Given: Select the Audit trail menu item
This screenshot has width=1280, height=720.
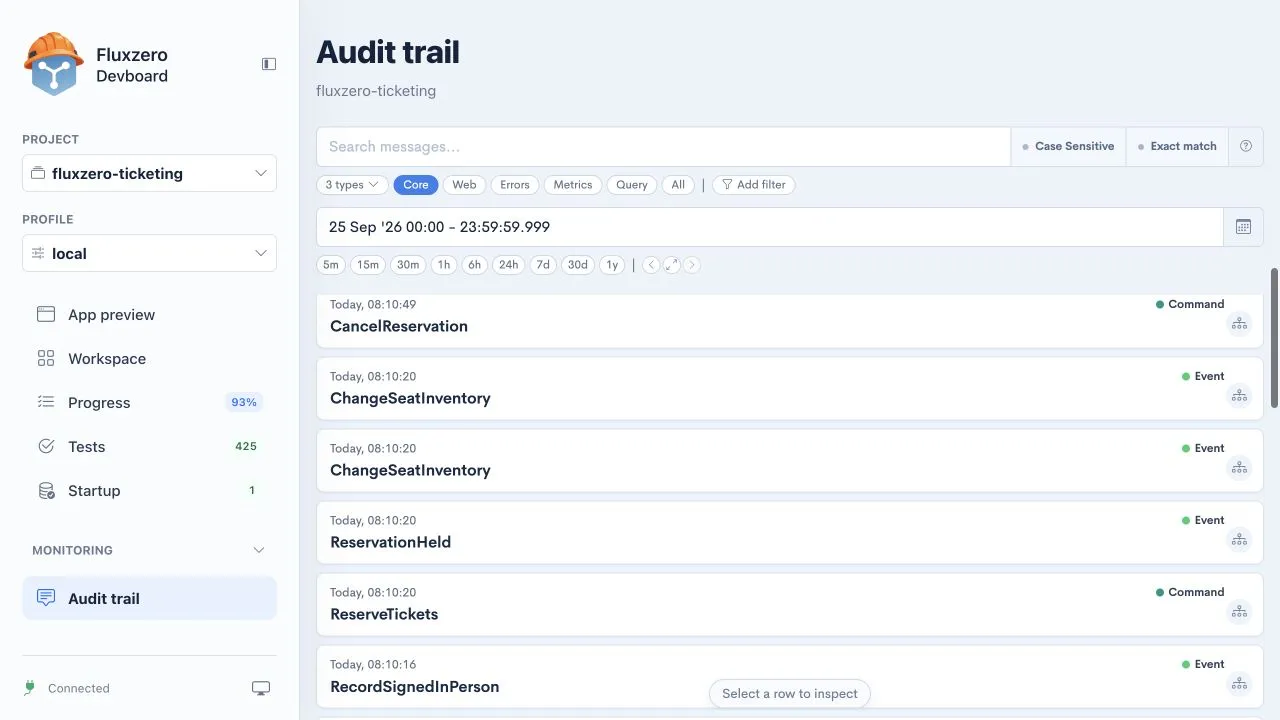Looking at the screenshot, I should (149, 598).
